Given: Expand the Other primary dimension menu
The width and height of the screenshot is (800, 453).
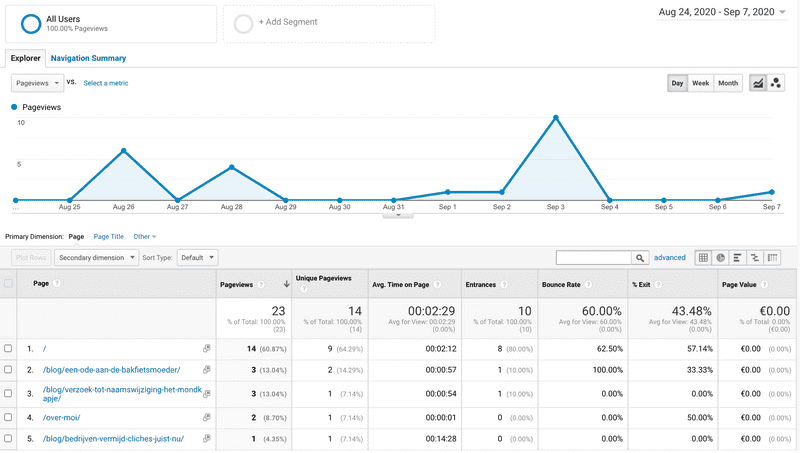Looking at the screenshot, I should (145, 237).
